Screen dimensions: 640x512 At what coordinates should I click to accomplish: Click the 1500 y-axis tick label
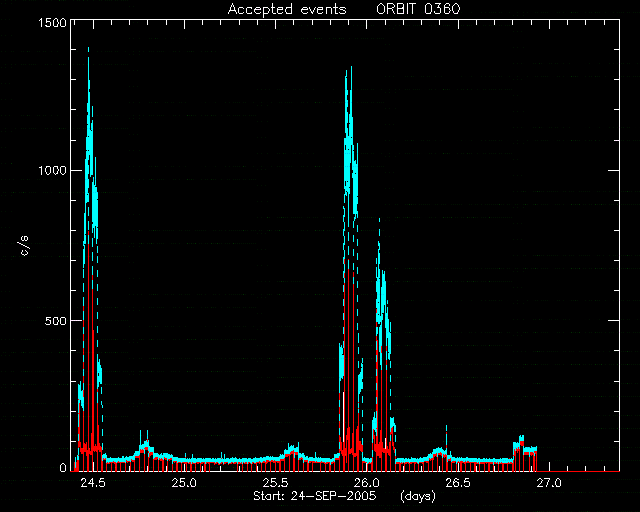(52, 22)
